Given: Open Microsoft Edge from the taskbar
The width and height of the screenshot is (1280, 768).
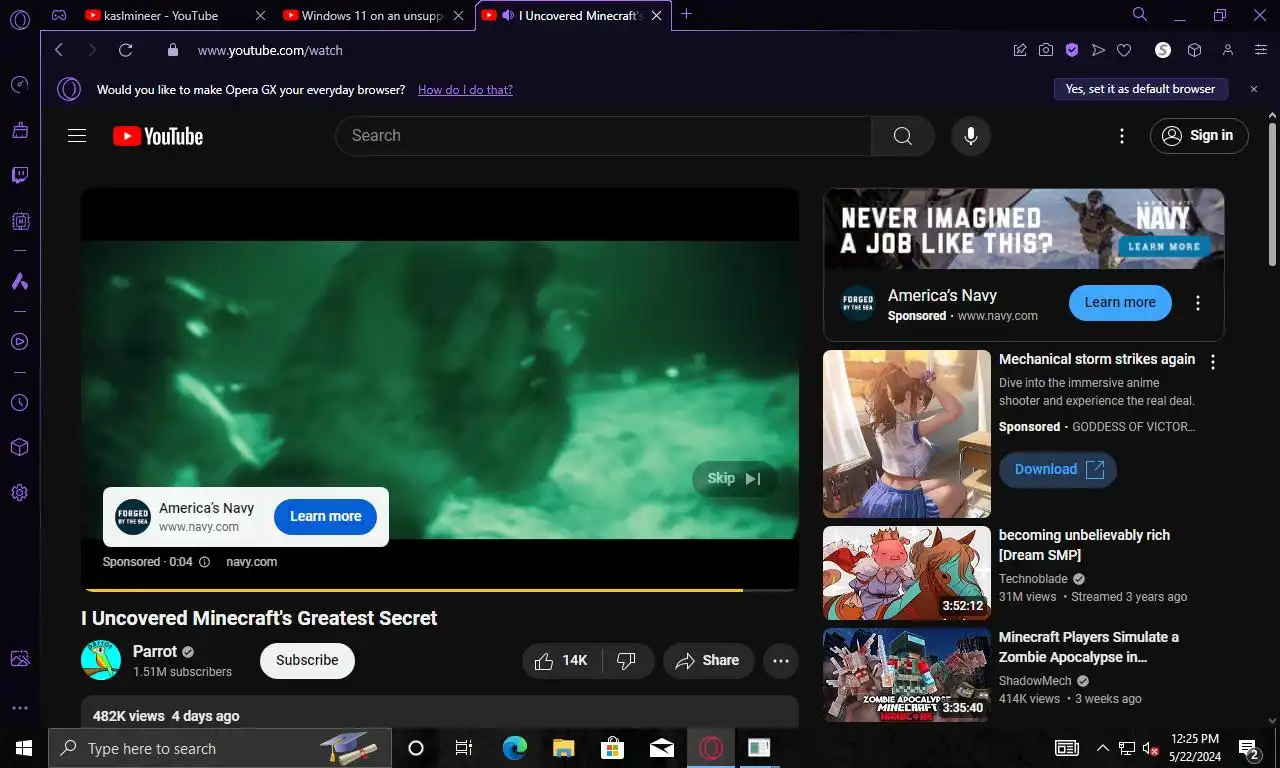Looking at the screenshot, I should (514, 748).
